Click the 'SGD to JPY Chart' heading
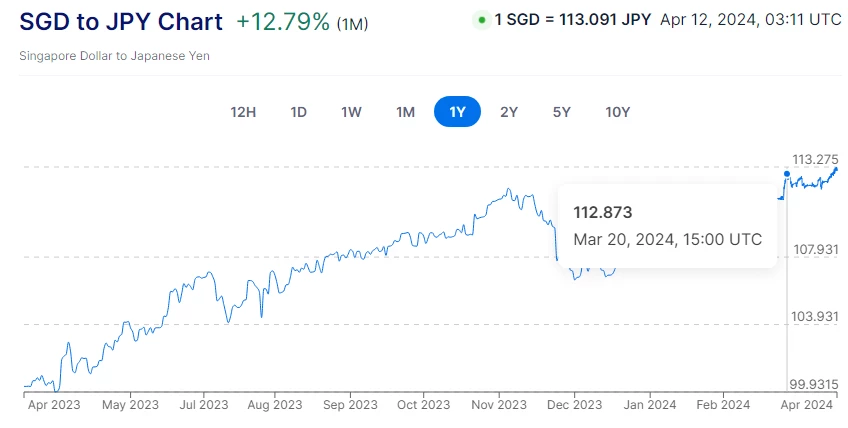 click(x=121, y=22)
